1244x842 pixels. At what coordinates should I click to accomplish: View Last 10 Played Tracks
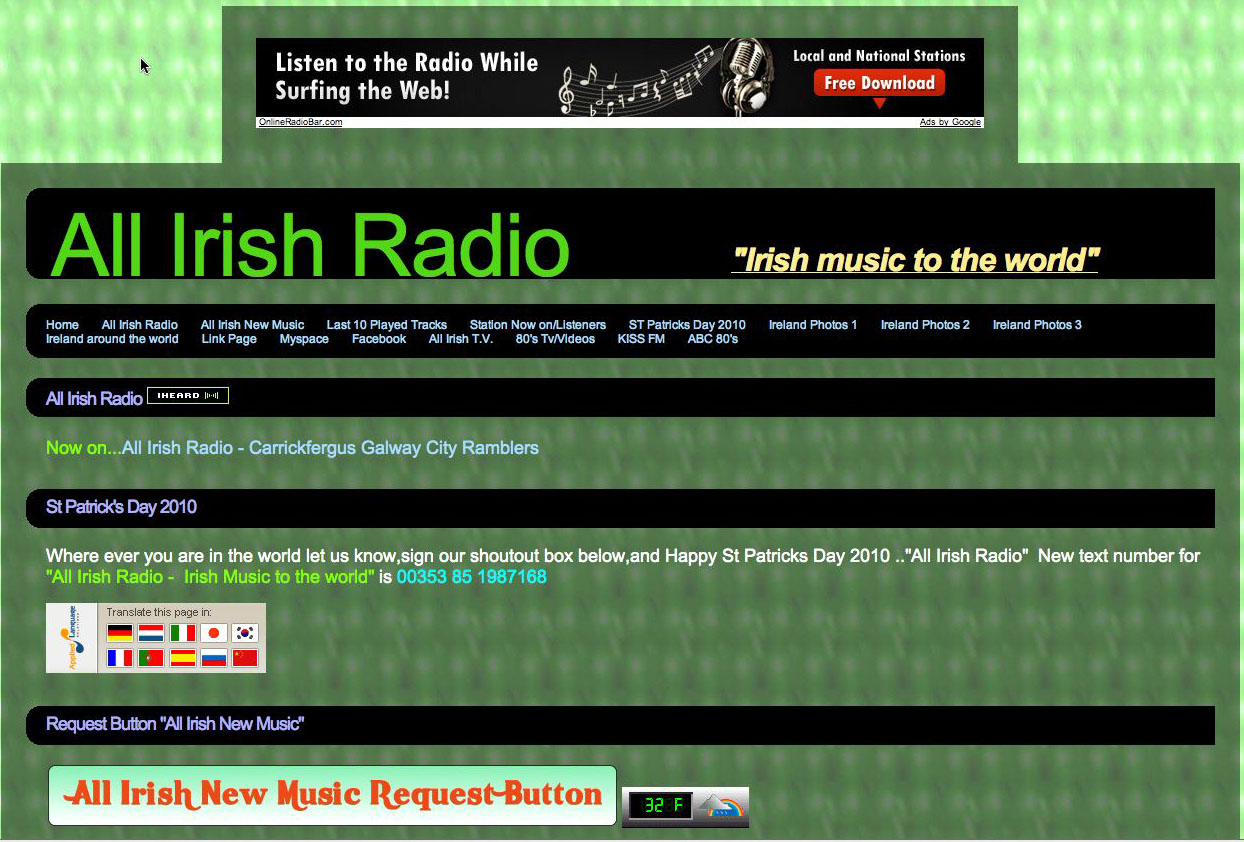pos(387,325)
